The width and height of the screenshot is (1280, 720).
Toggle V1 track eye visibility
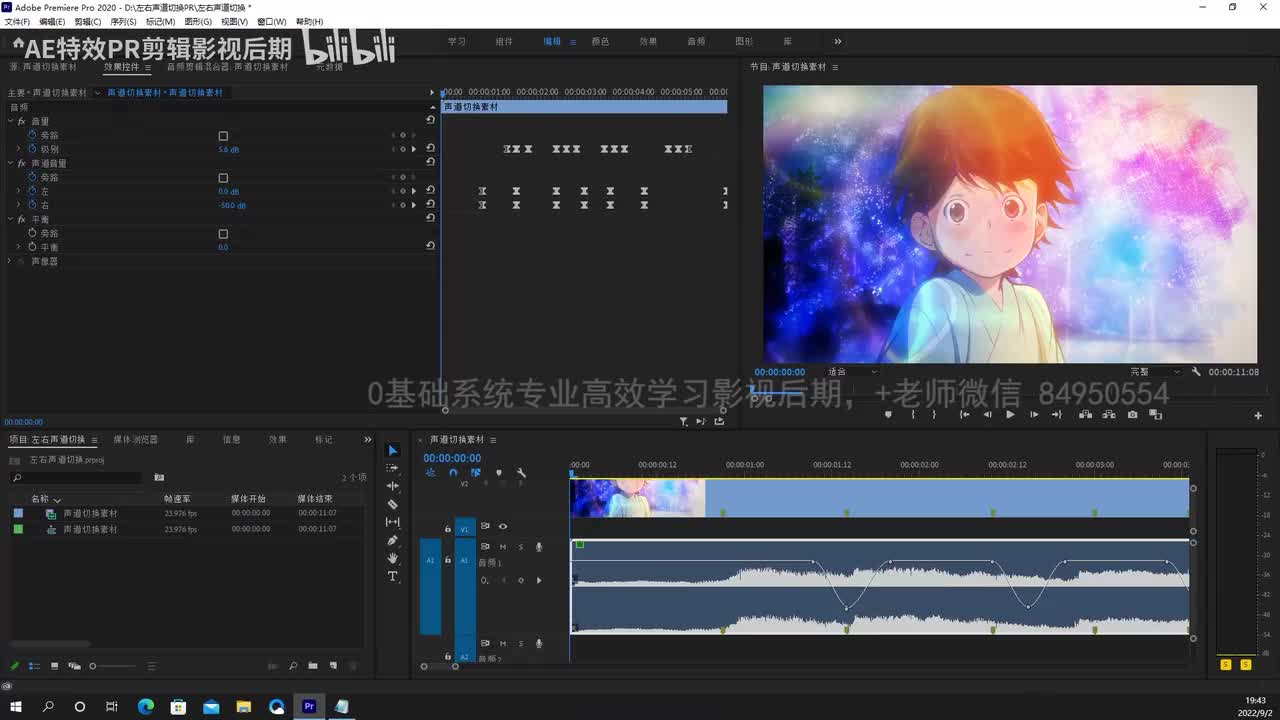[502, 526]
